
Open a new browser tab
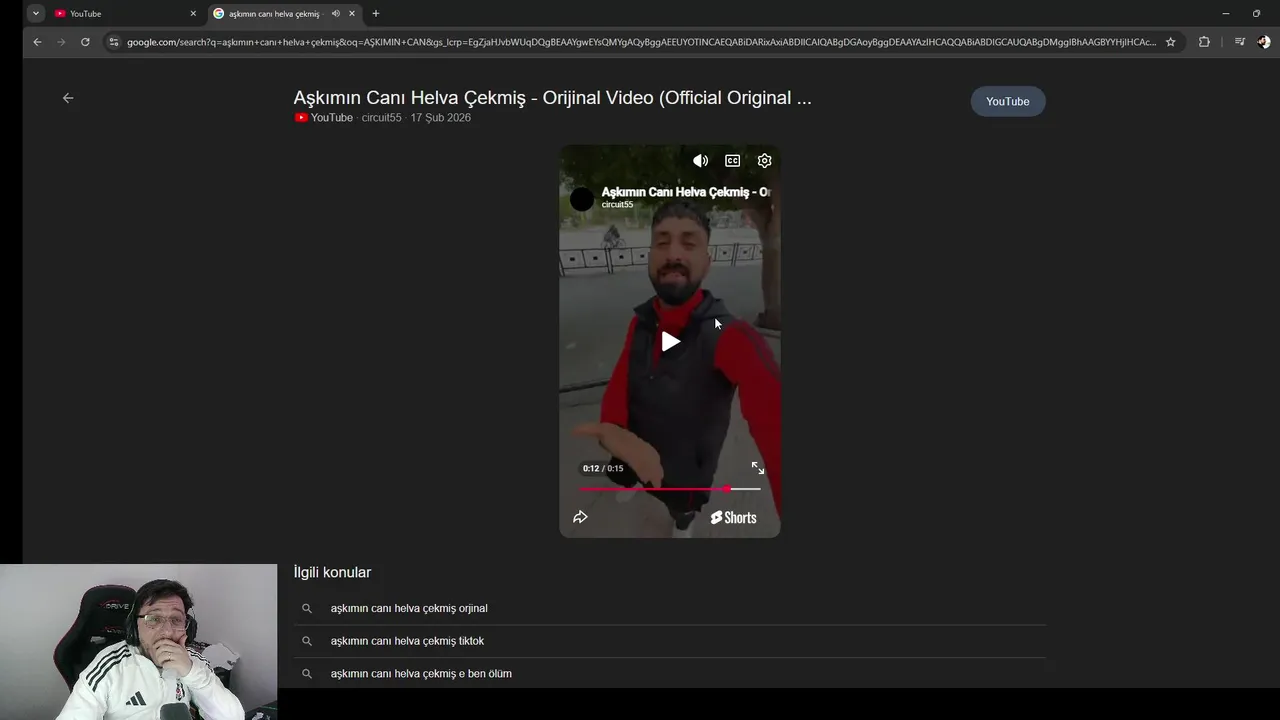coord(376,14)
